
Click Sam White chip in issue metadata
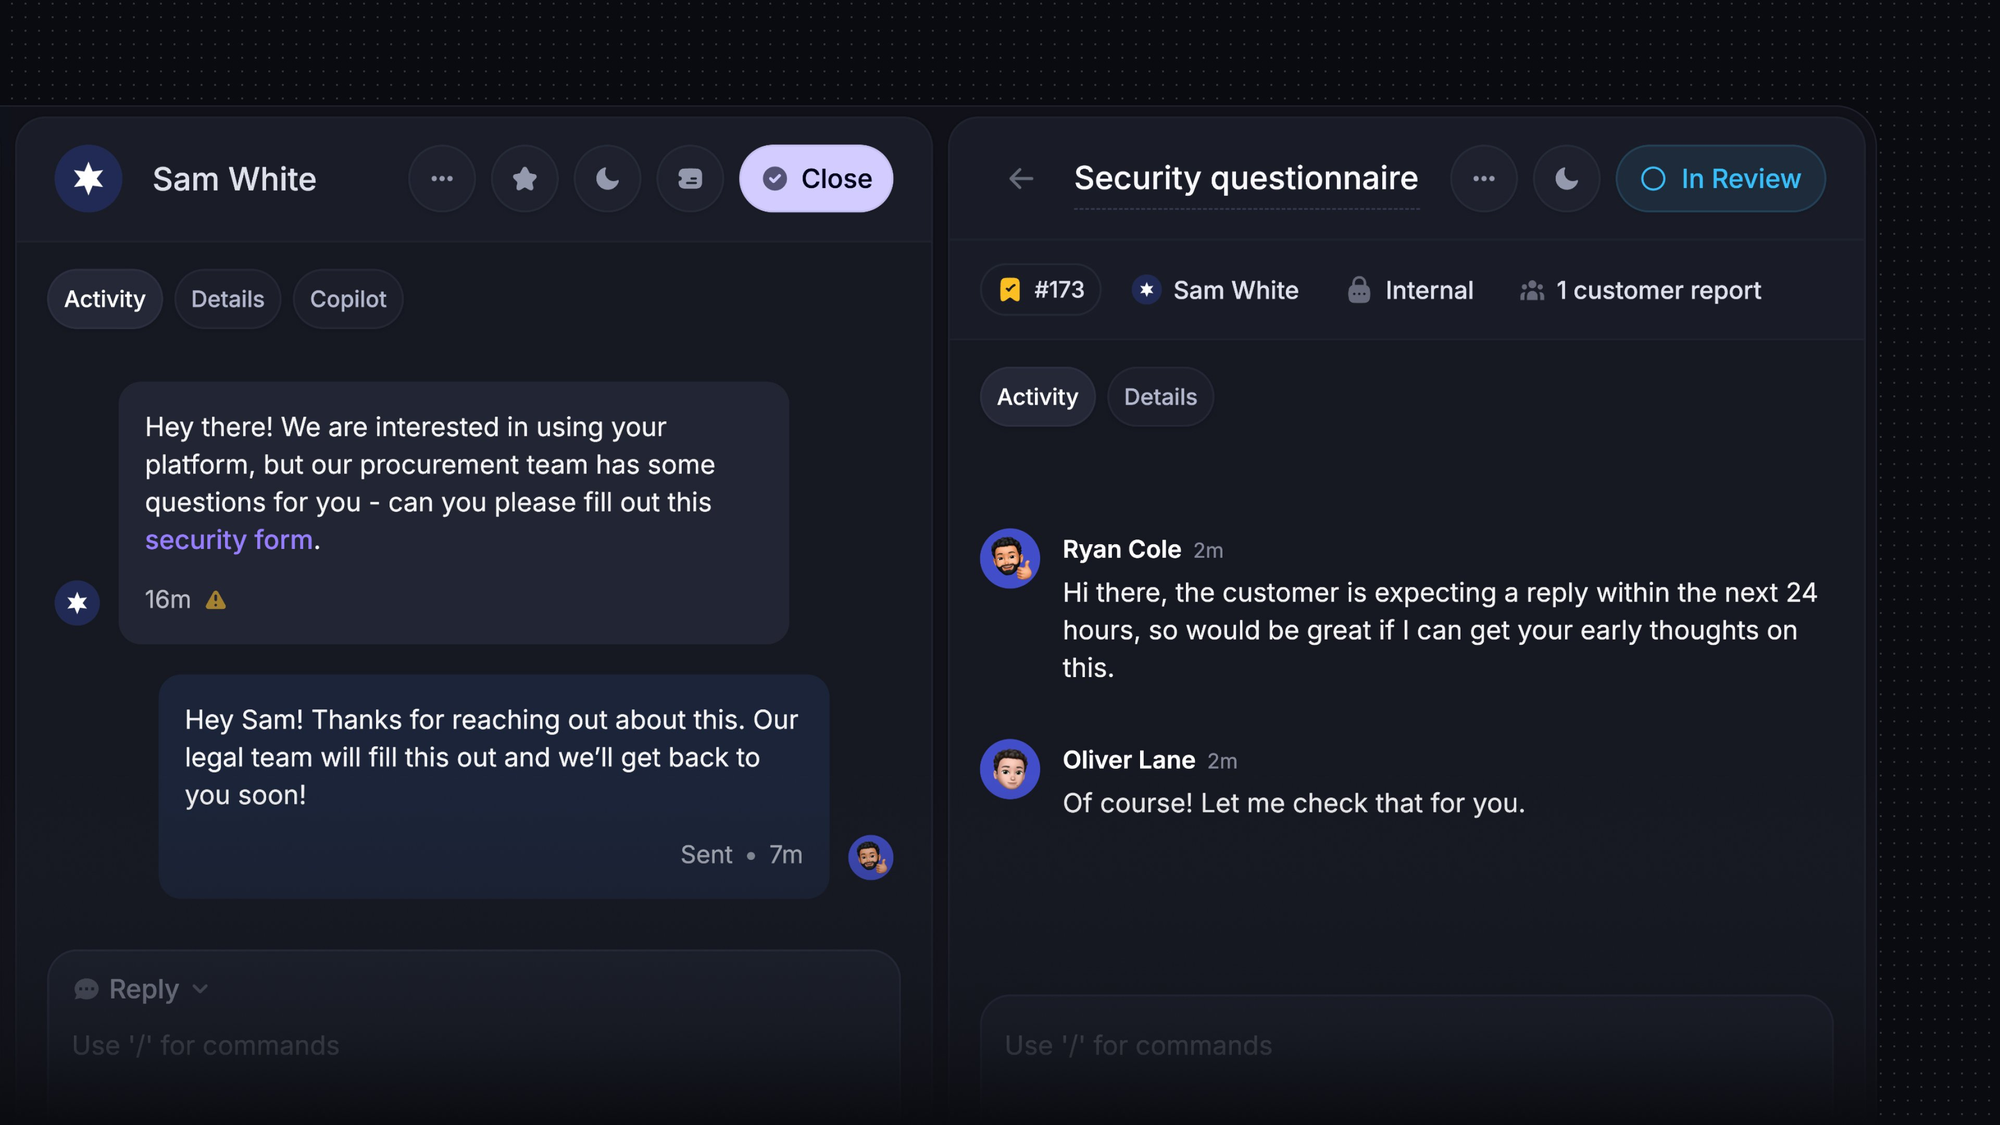(1216, 290)
